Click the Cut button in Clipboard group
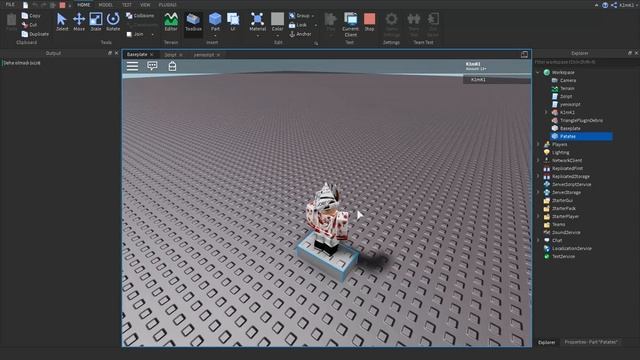The image size is (640, 360). (x=29, y=25)
